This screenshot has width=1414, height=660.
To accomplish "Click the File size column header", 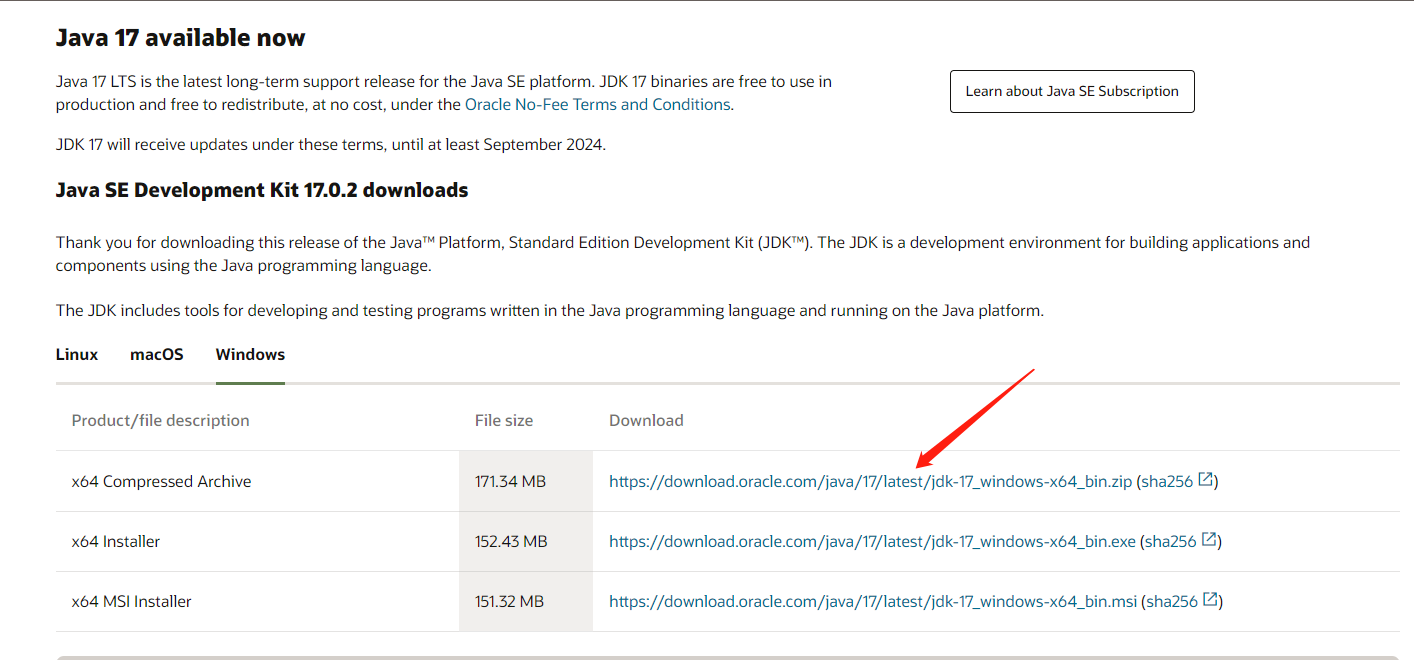I will tap(504, 420).
